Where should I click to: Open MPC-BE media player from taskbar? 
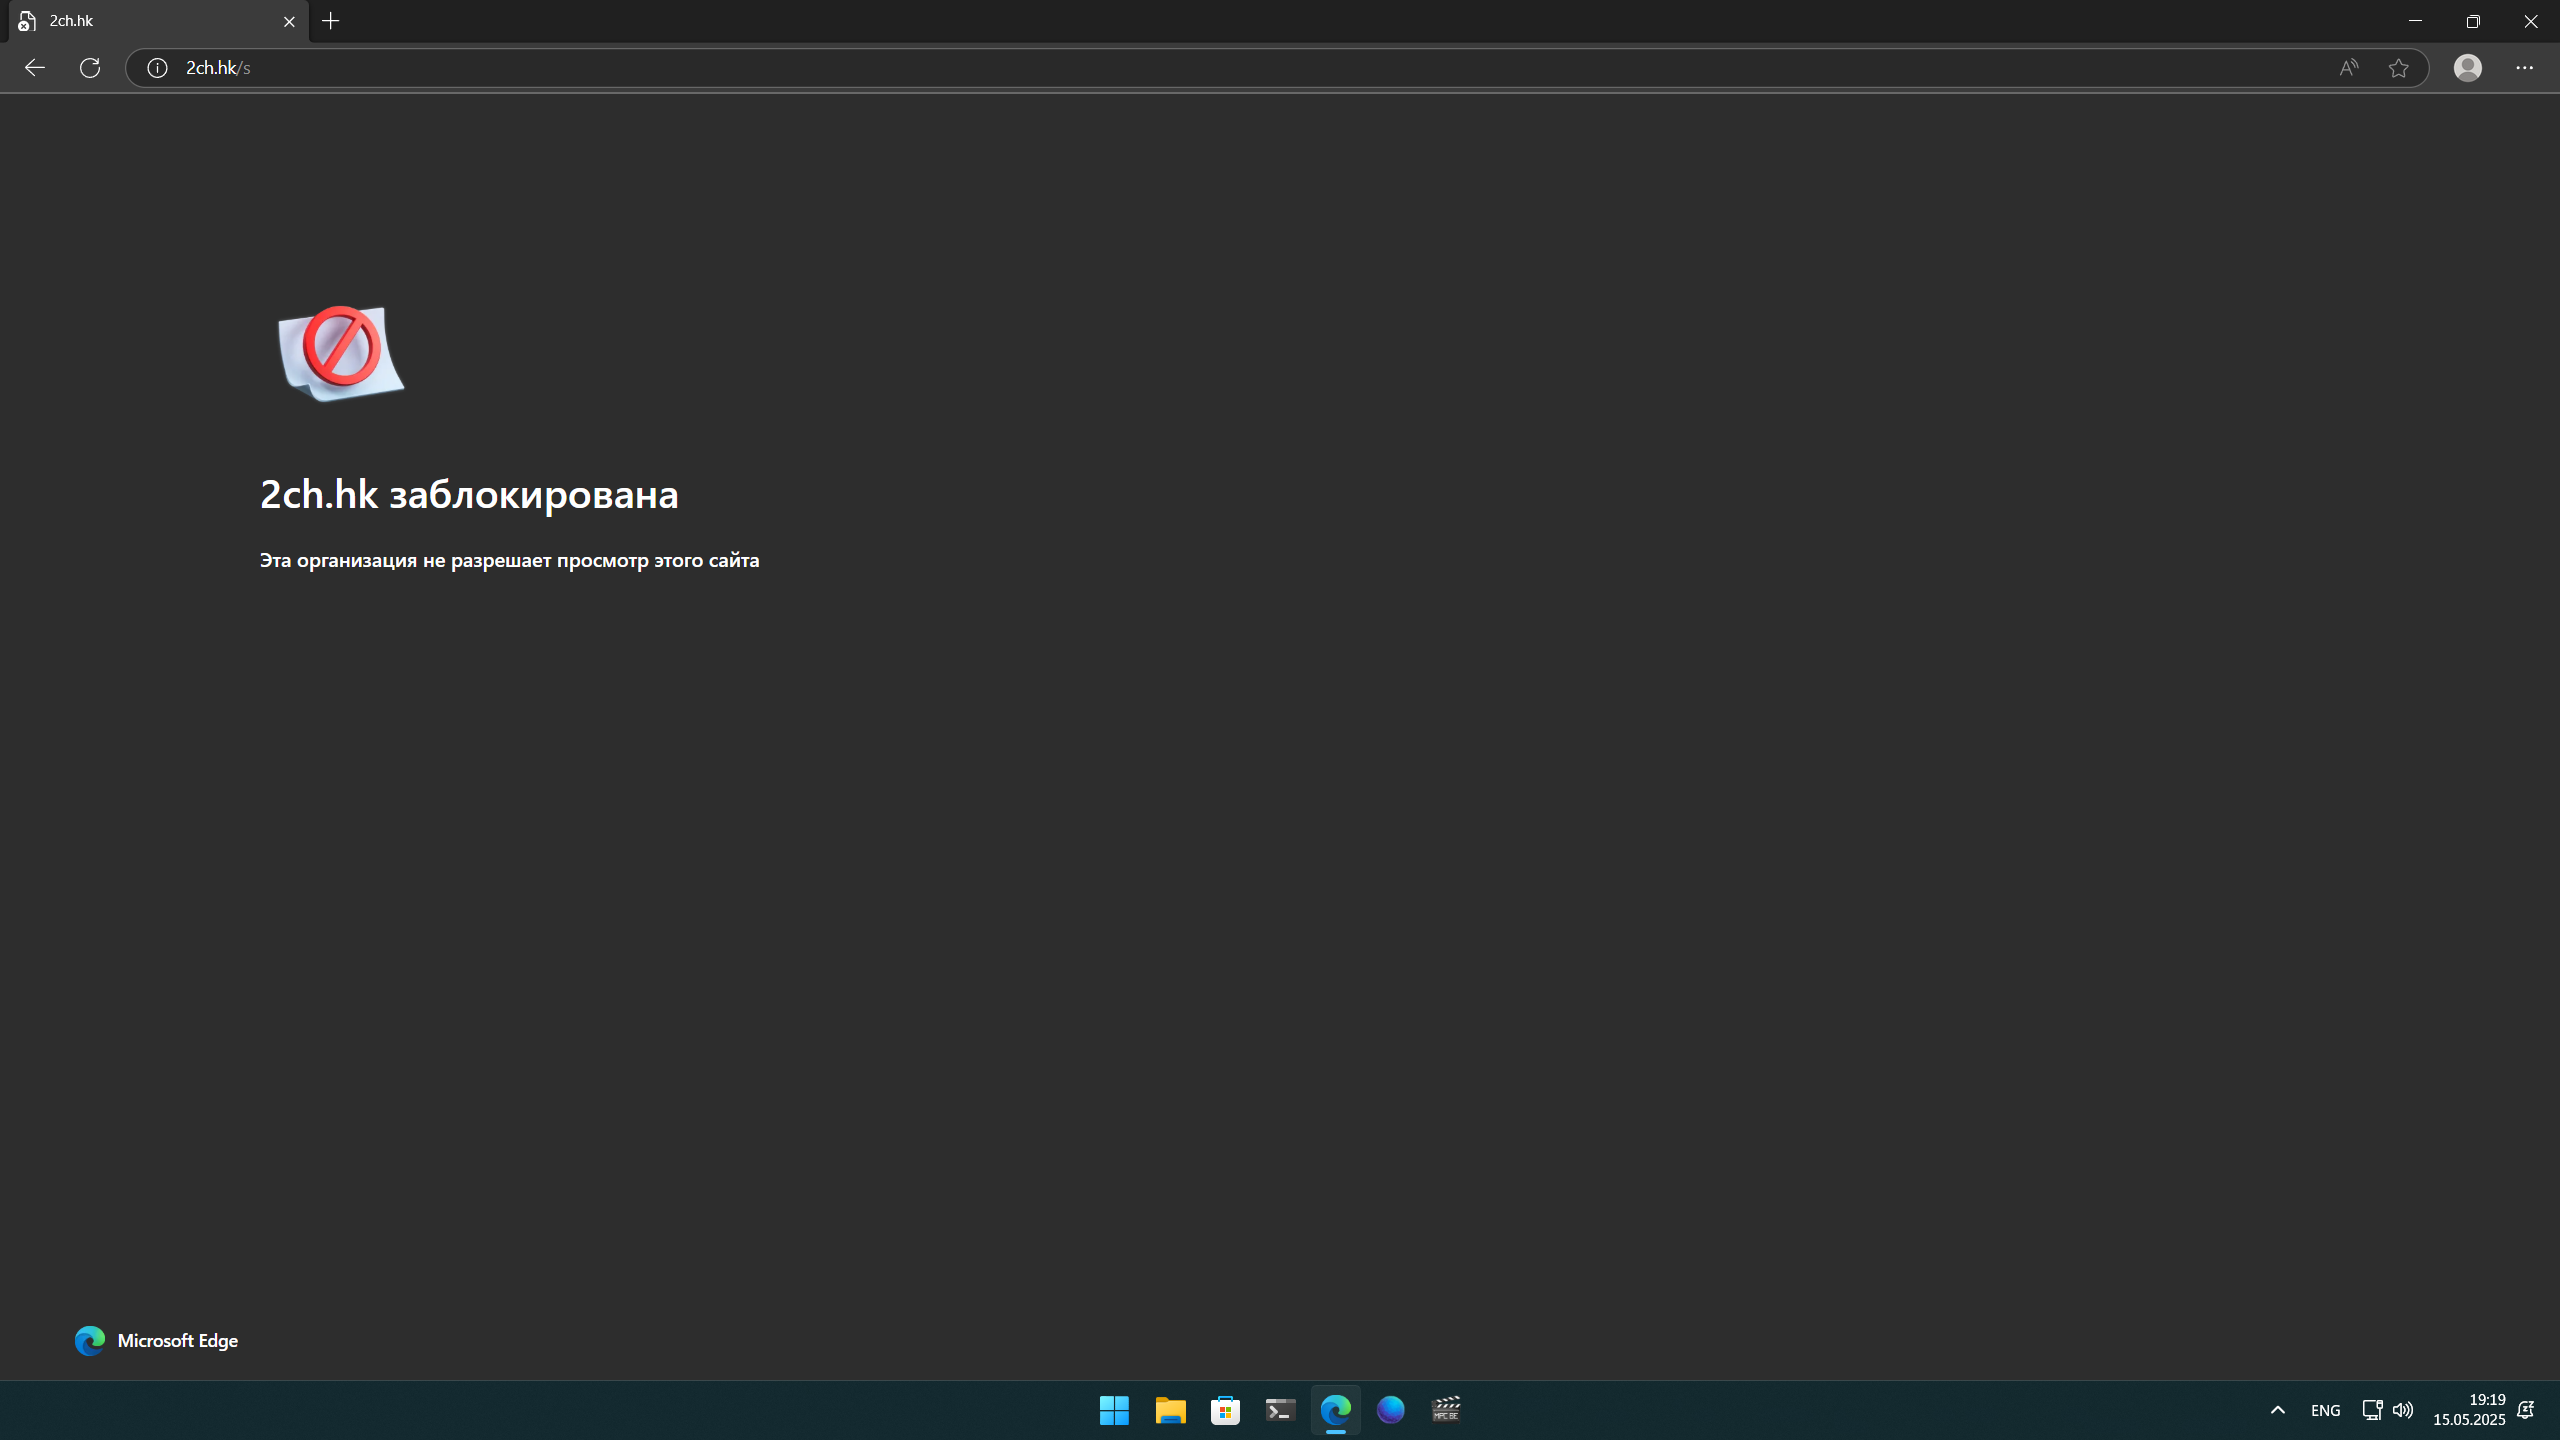click(1446, 1410)
